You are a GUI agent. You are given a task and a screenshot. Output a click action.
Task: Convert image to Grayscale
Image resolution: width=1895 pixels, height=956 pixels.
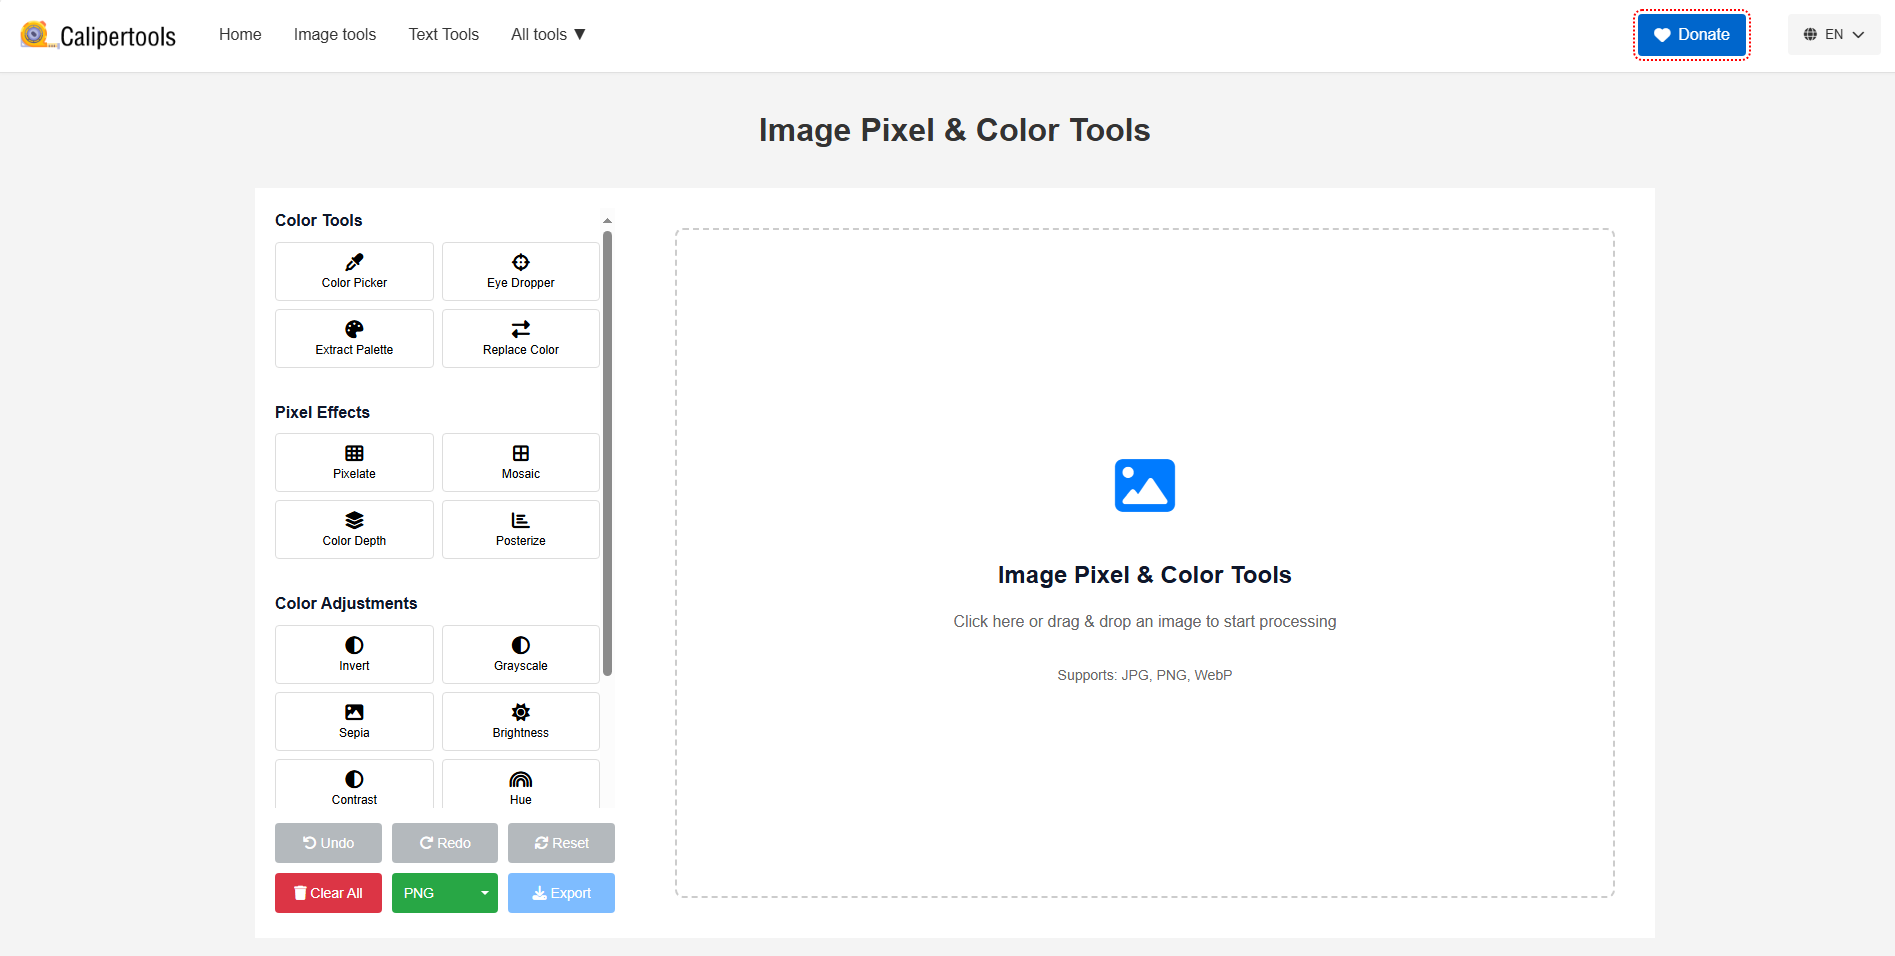(520, 654)
